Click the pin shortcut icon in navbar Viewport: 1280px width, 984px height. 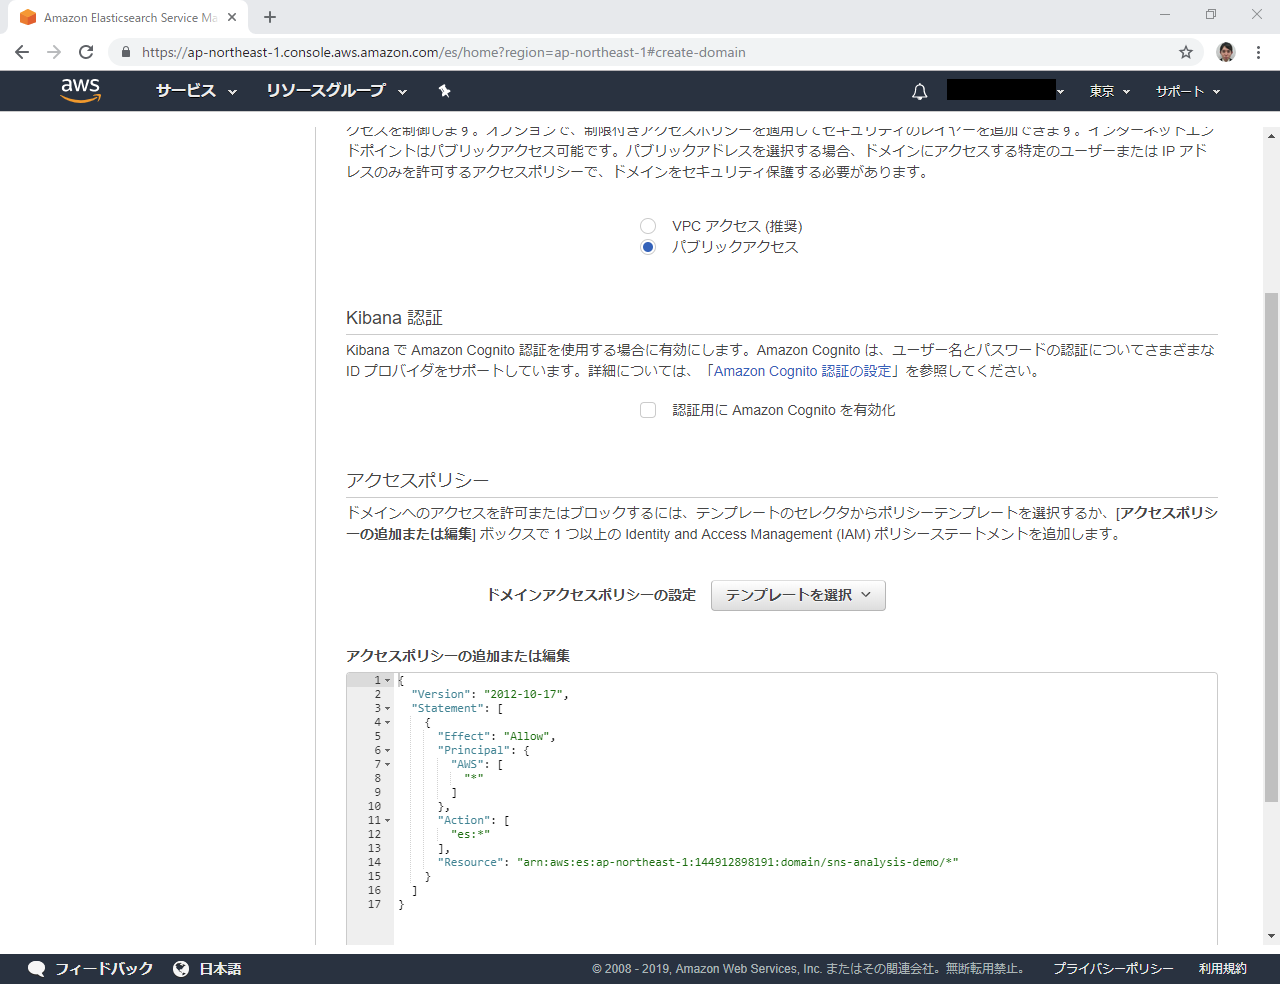(444, 91)
